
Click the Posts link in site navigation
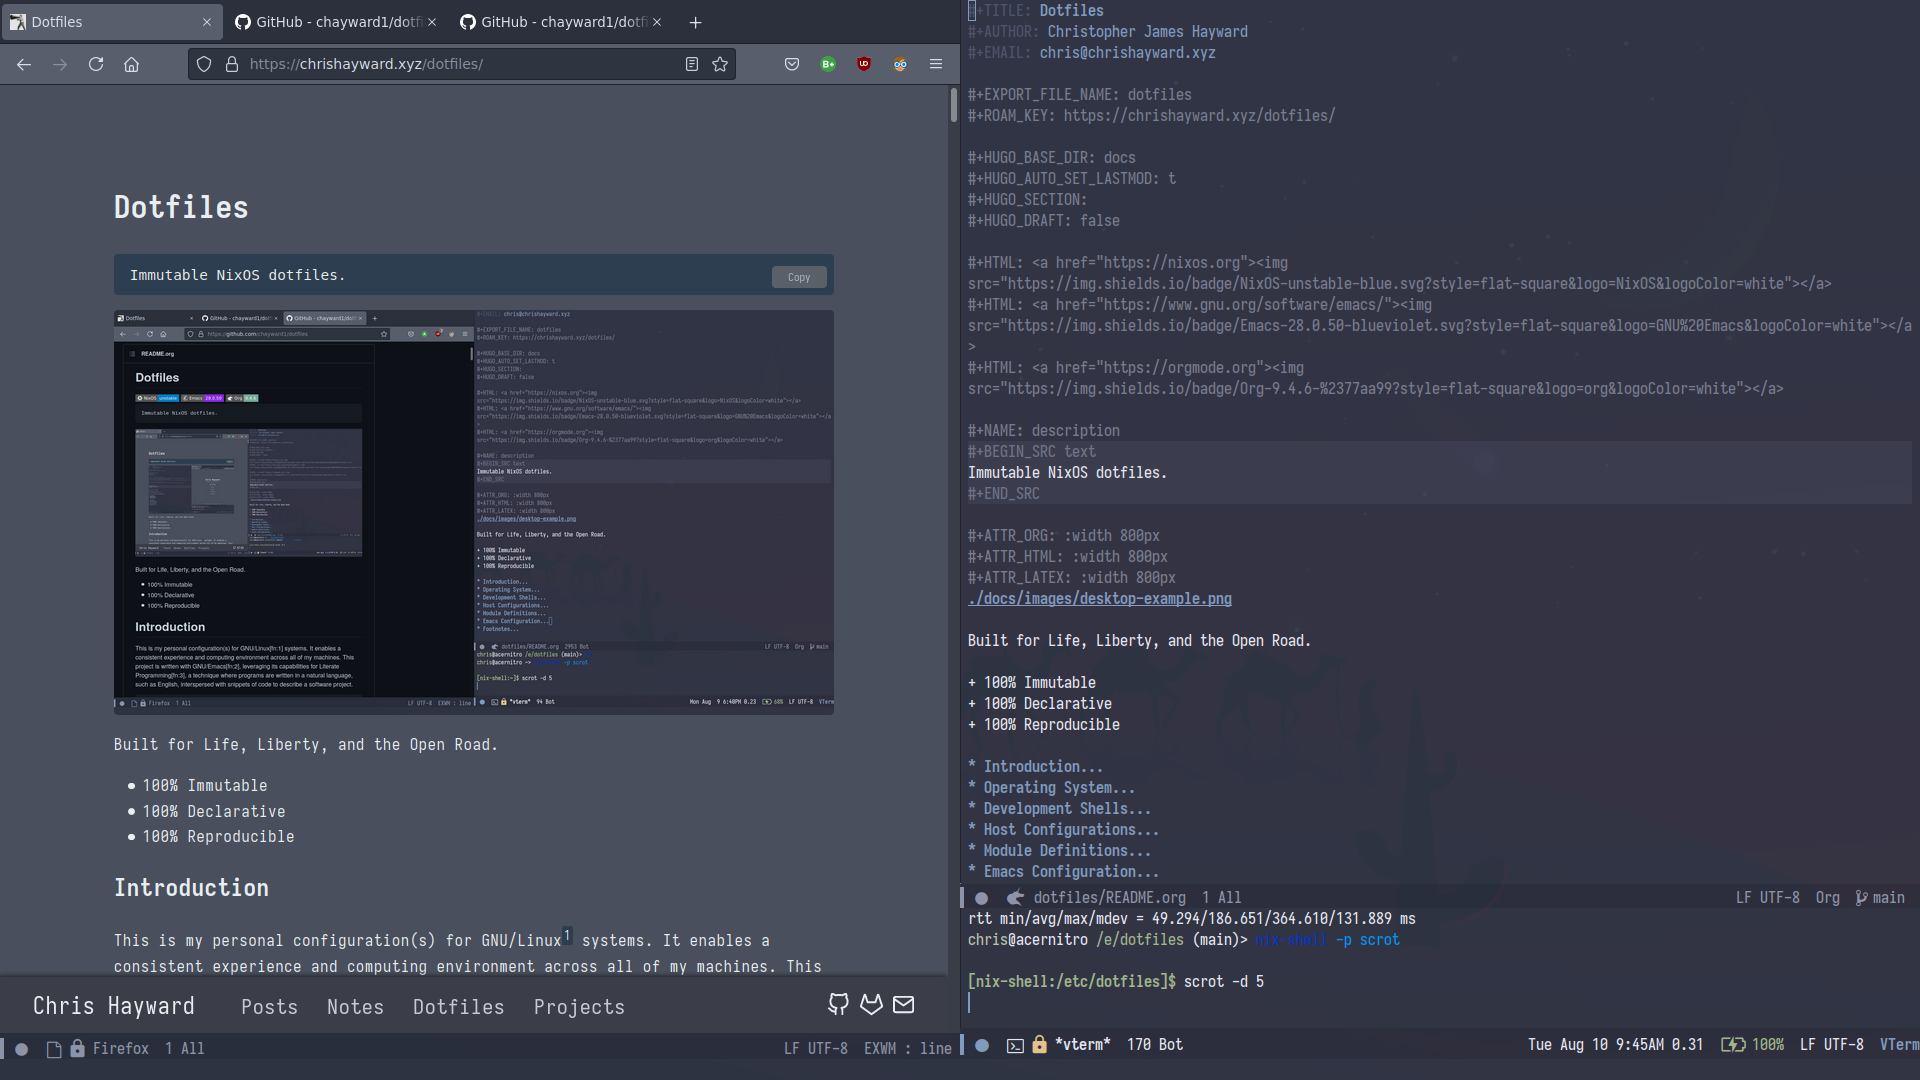point(269,1006)
